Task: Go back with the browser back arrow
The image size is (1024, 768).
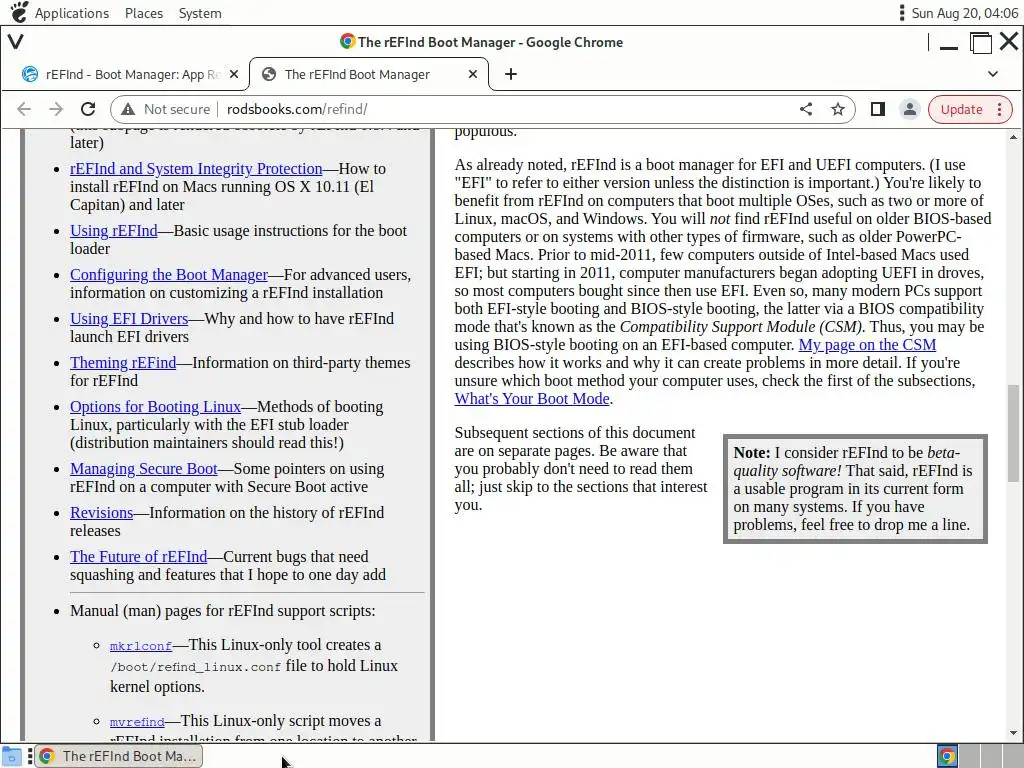Action: point(24,109)
